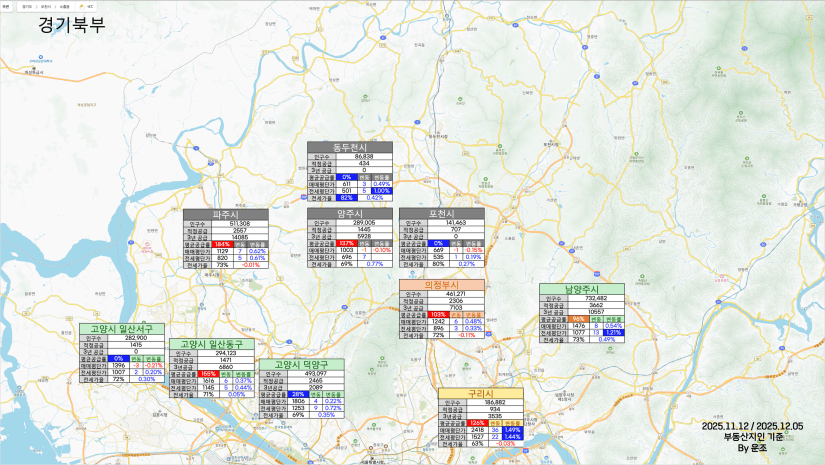Select 경기도 in the location breadcrumb
The height and width of the screenshot is (465, 825).
click(26, 4)
